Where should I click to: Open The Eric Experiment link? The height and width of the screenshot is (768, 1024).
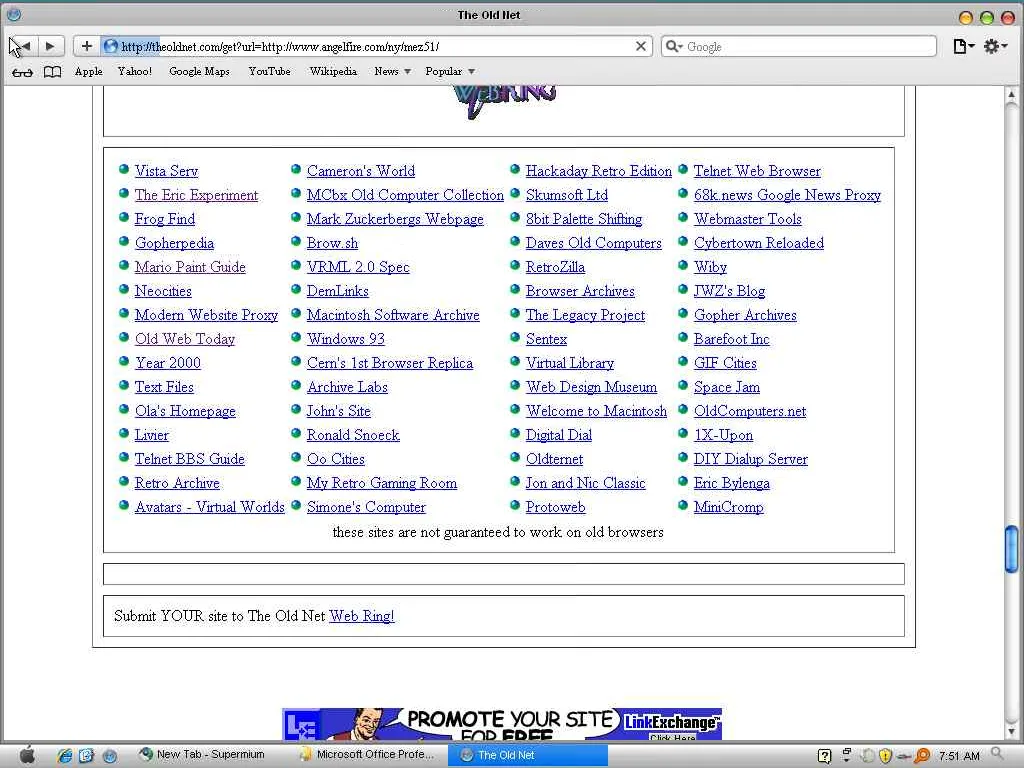click(x=197, y=195)
